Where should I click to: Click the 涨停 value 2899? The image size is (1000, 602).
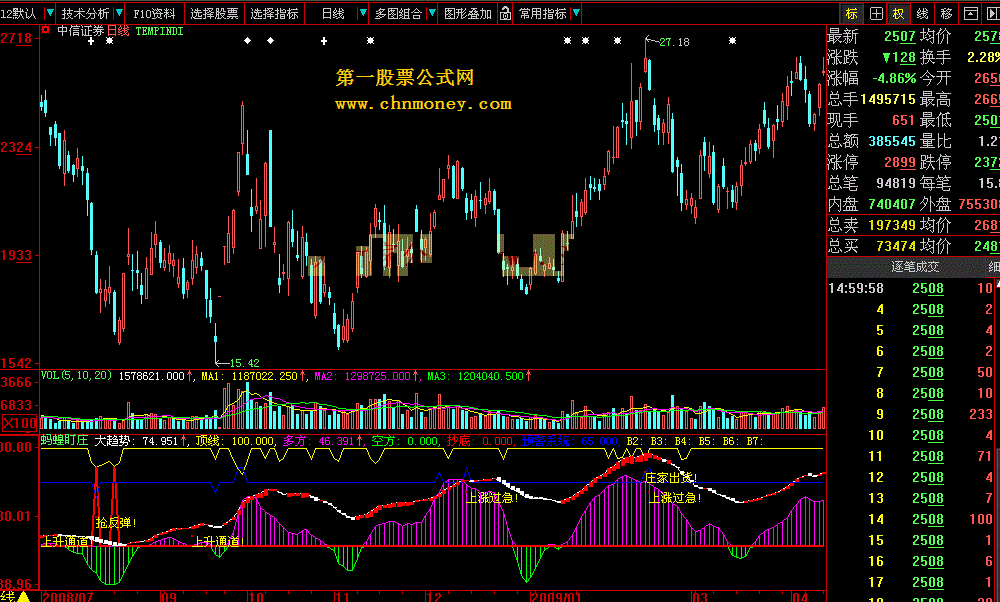[900, 163]
